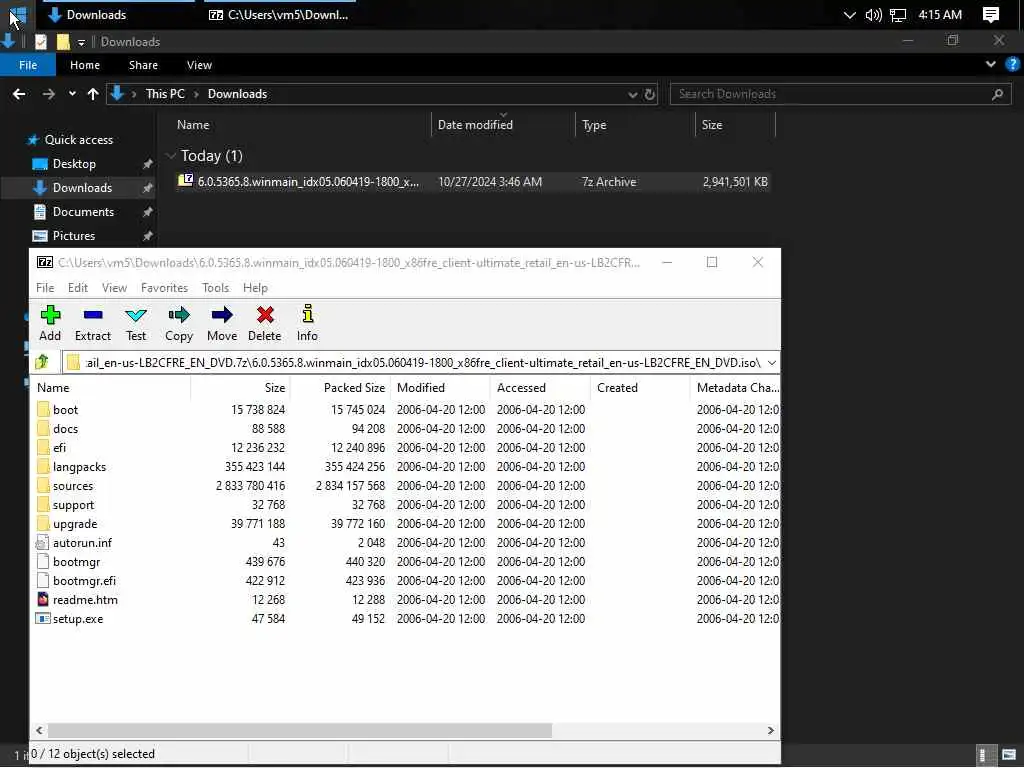The image size is (1024, 768).
Task: Select the boot folder icon
Action: point(43,409)
